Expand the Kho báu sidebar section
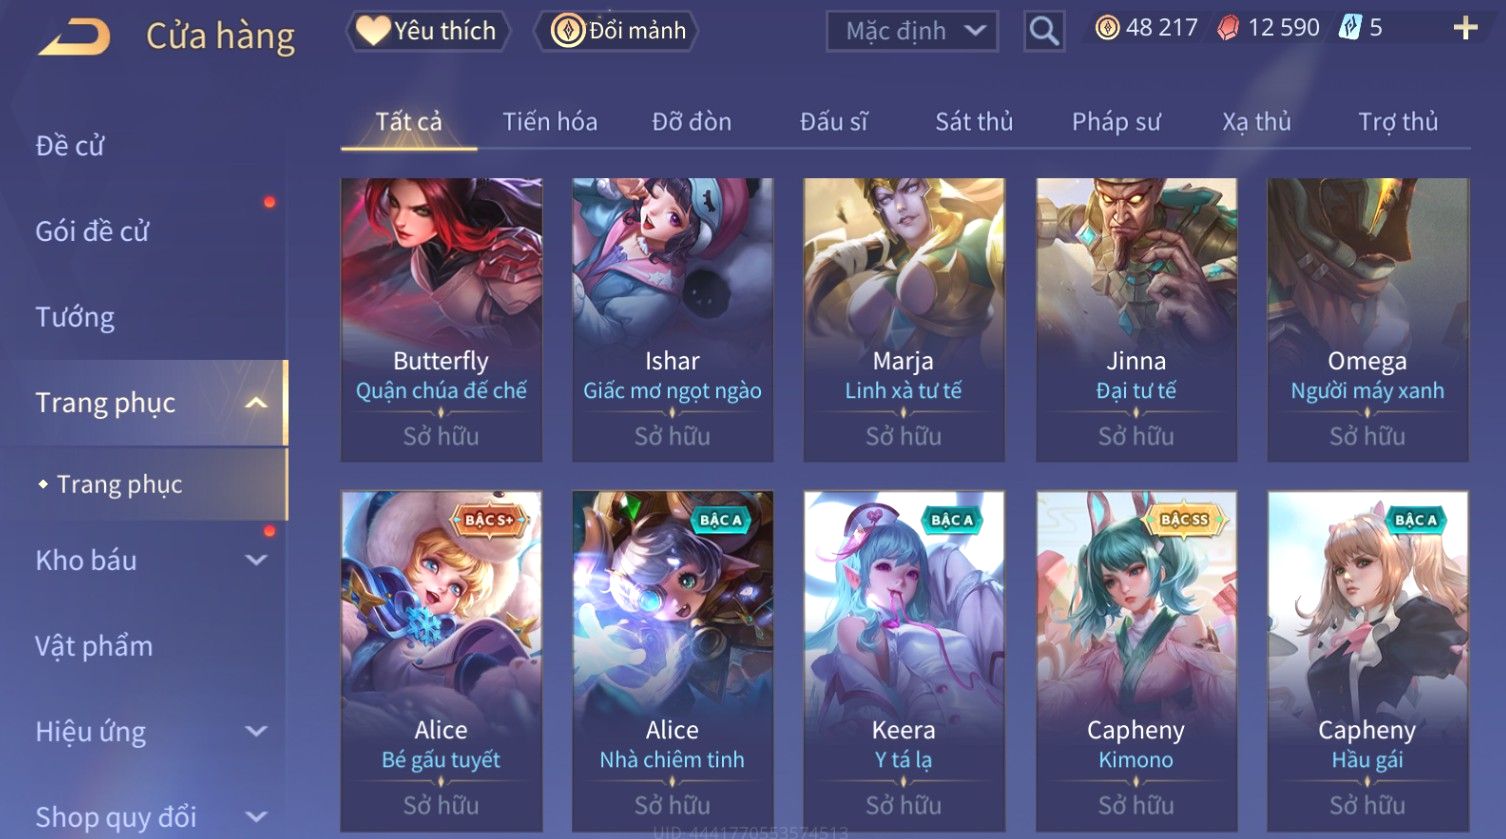1506x839 pixels. 256,561
